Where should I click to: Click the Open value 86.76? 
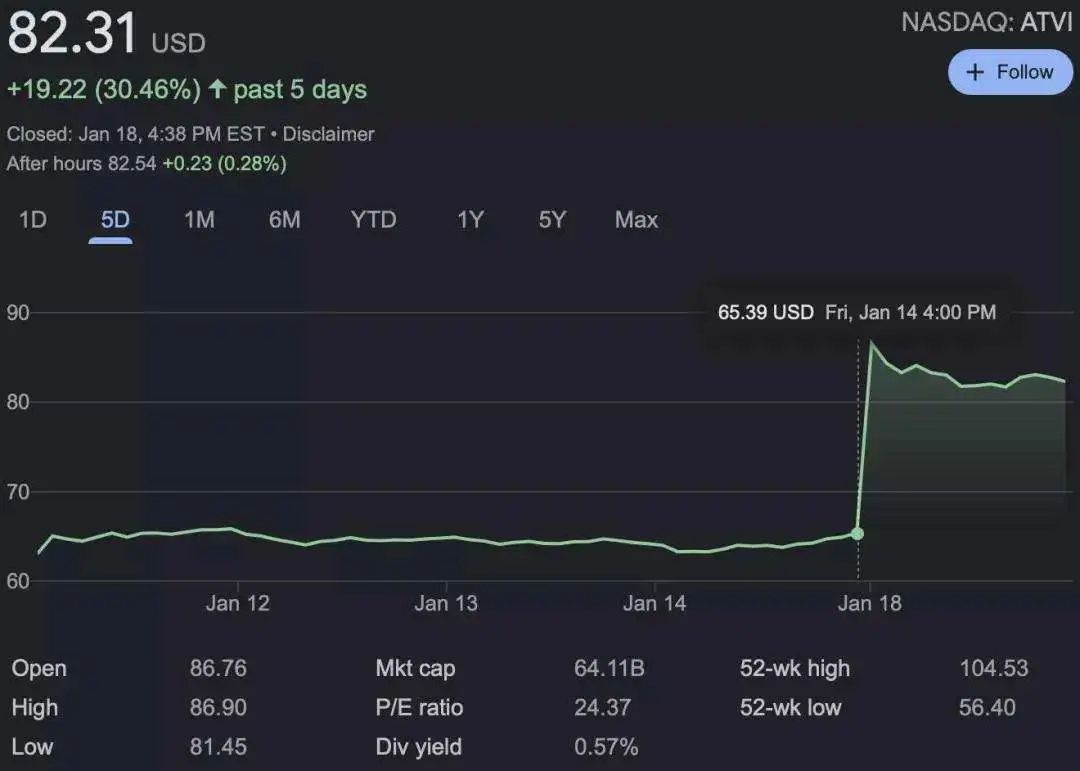(x=218, y=668)
